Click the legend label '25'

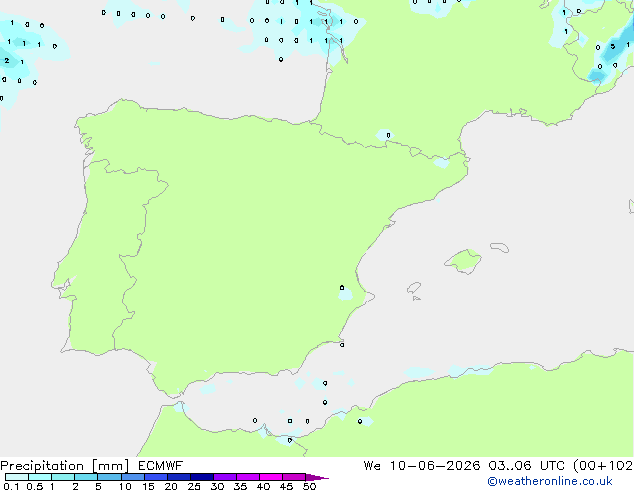point(194,486)
